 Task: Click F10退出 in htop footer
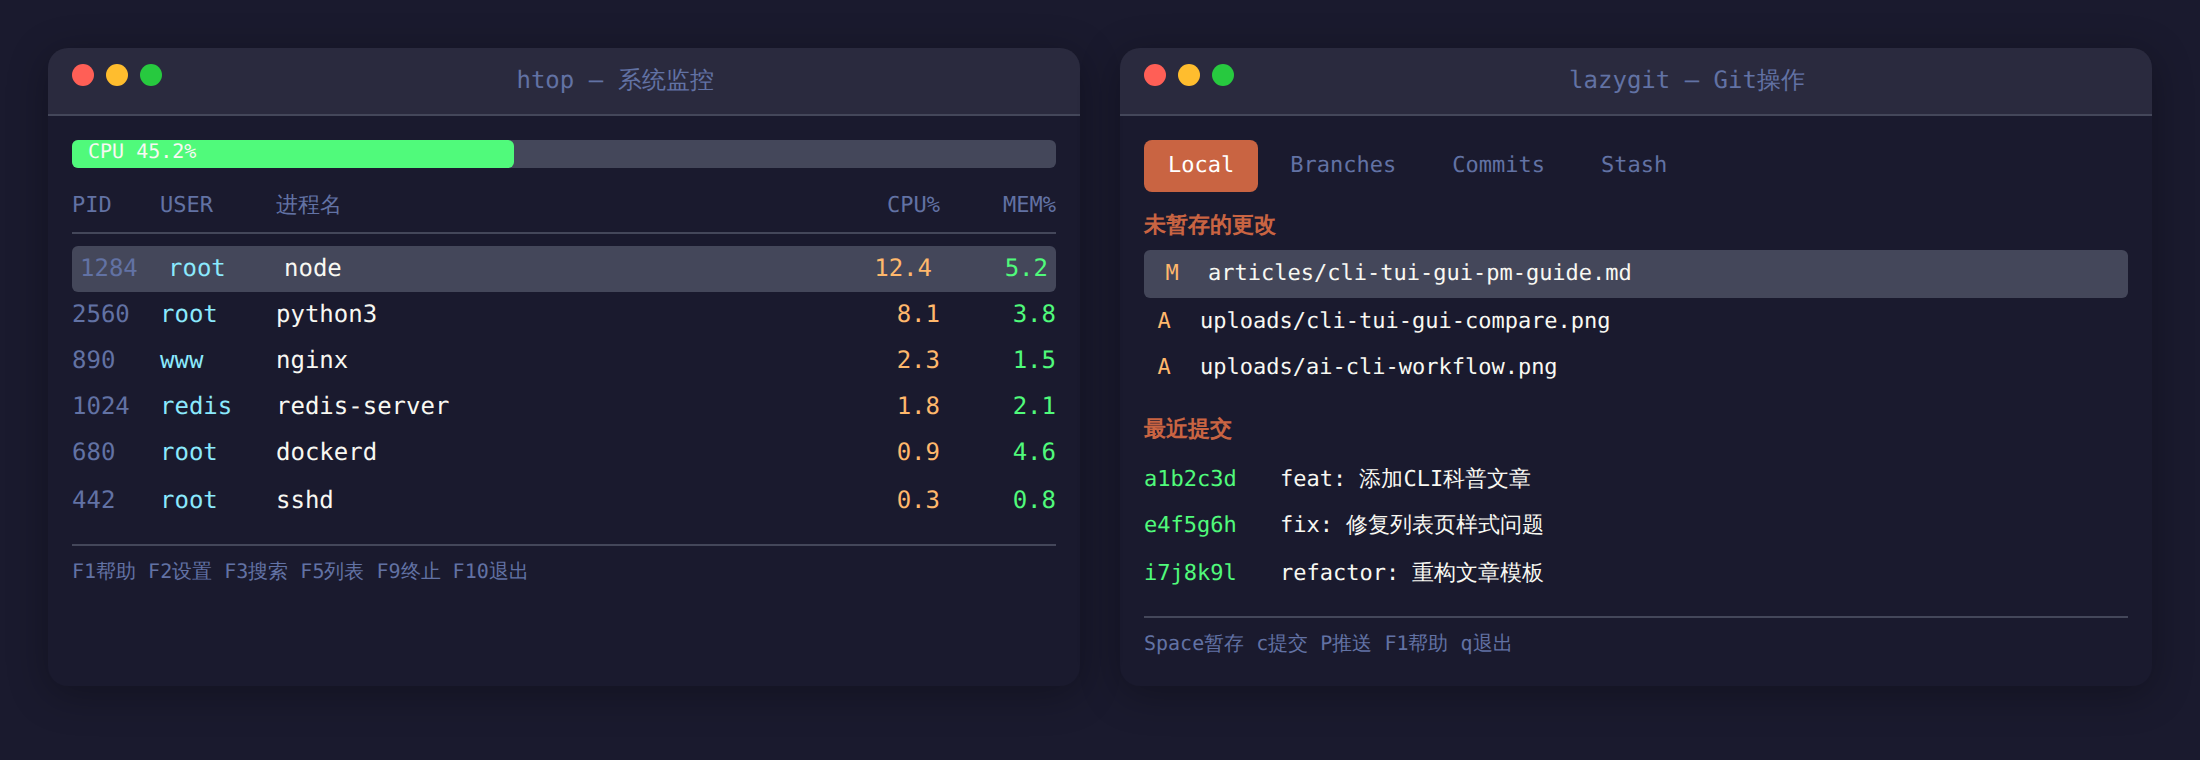tap(490, 571)
